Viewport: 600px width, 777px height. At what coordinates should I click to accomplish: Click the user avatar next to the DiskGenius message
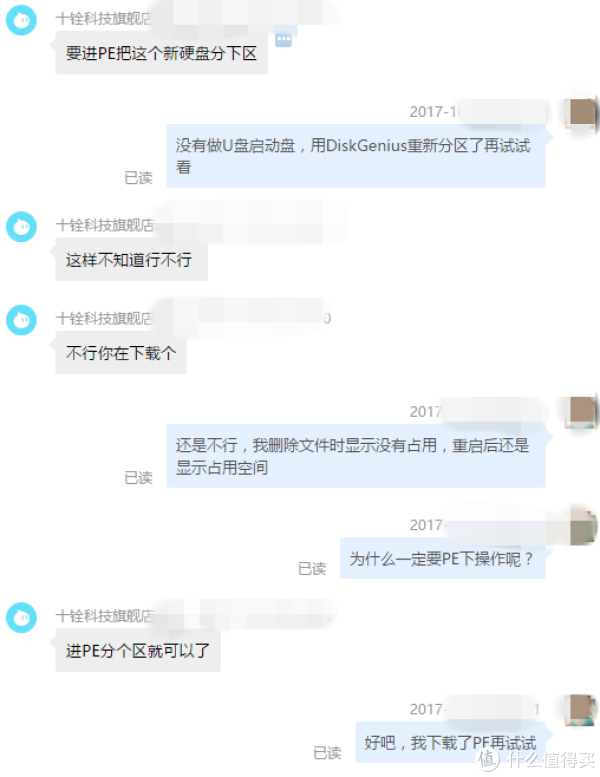point(583,114)
